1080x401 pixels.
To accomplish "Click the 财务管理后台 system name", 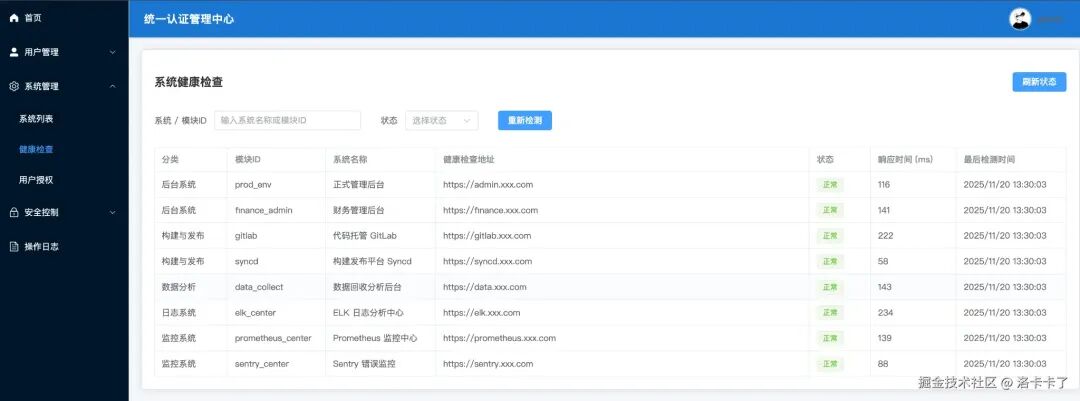I will [x=358, y=210].
